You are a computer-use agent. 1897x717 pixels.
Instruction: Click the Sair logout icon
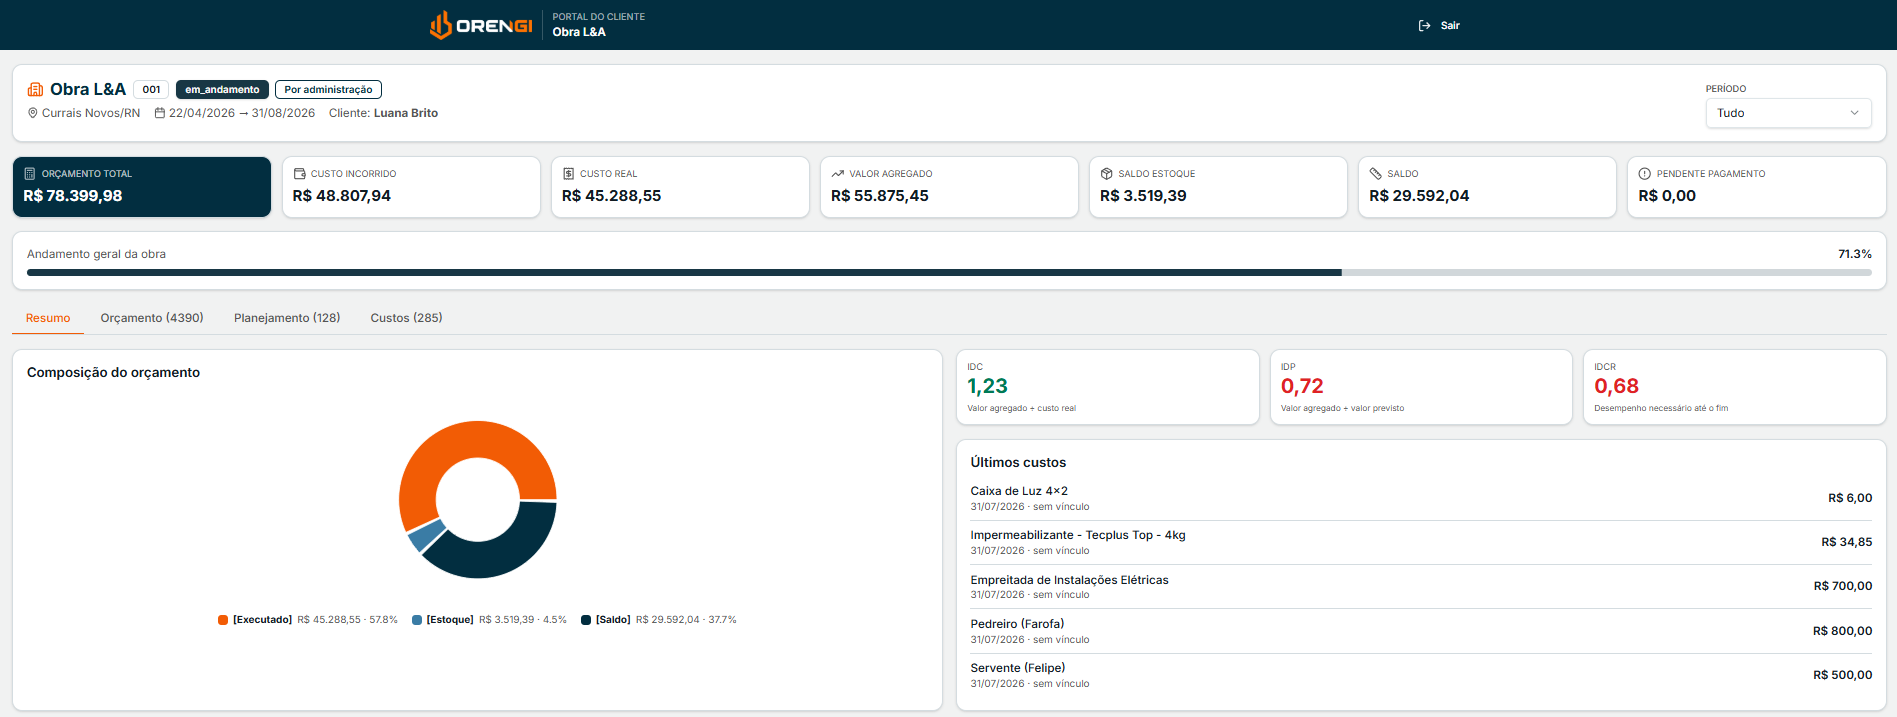1424,25
